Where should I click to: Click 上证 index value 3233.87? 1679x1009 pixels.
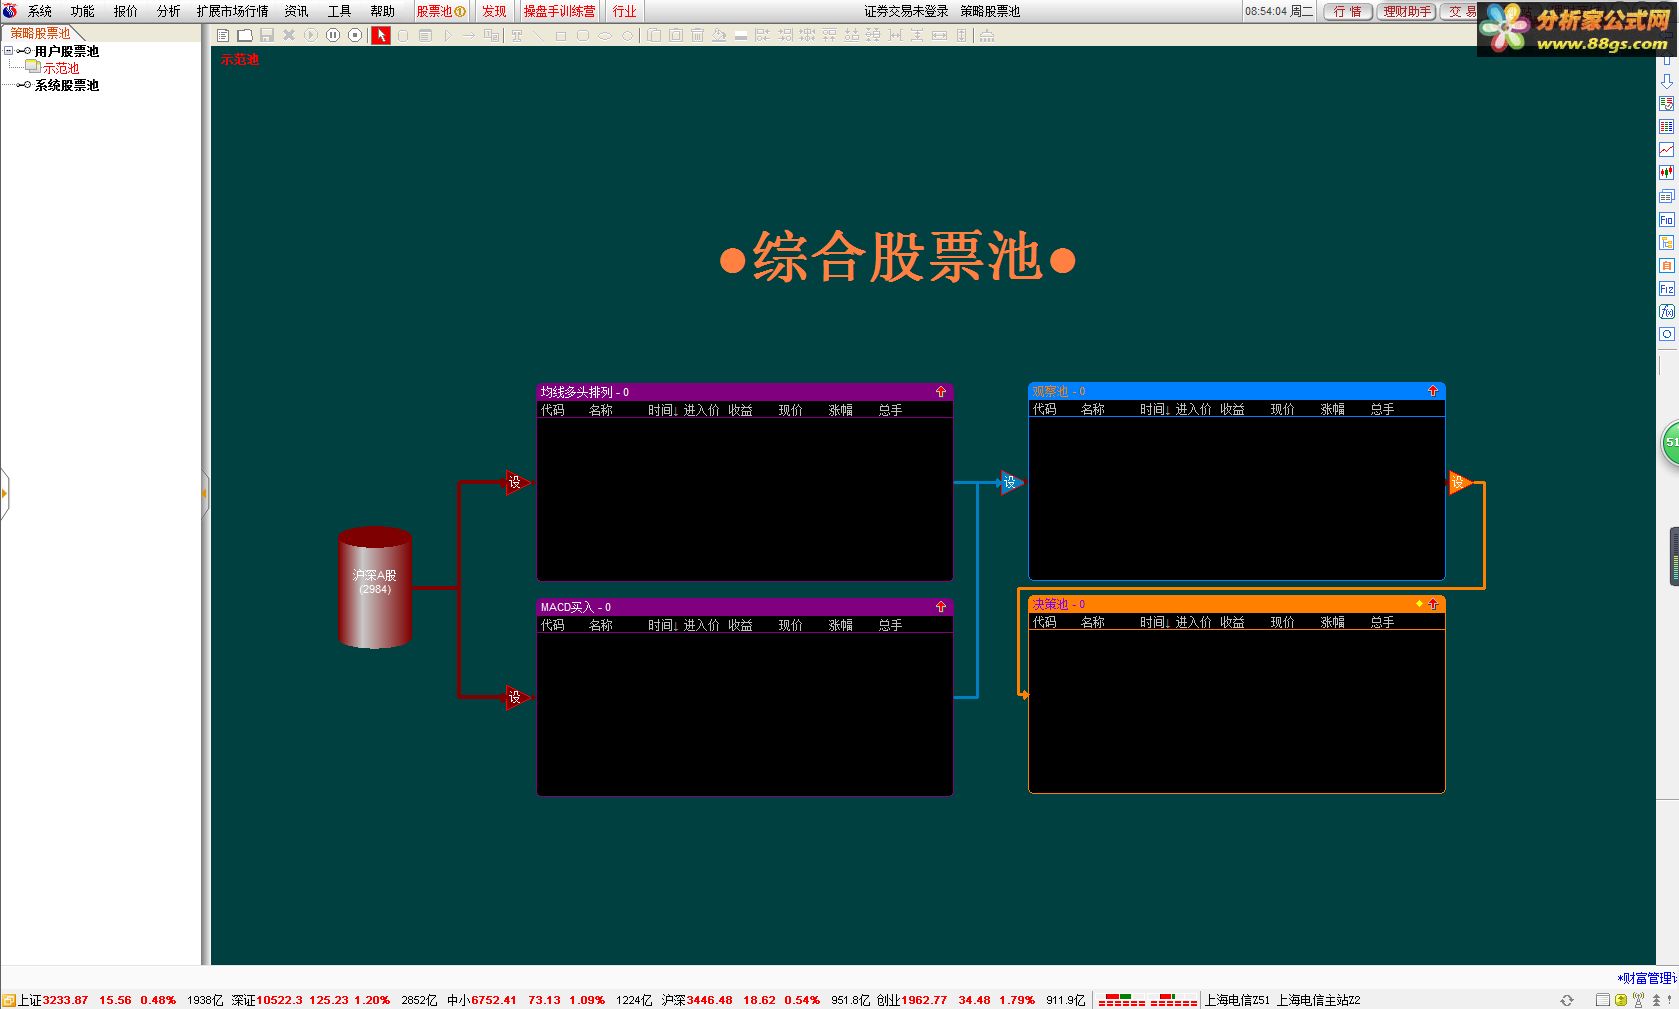[66, 1000]
